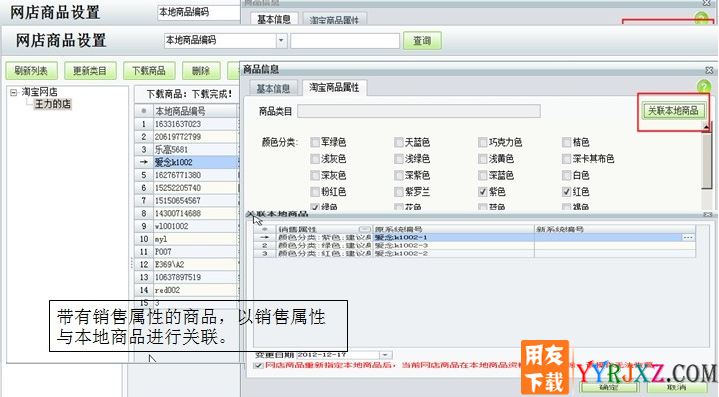
Task: Check the 浅黄色 color option
Action: [482, 159]
